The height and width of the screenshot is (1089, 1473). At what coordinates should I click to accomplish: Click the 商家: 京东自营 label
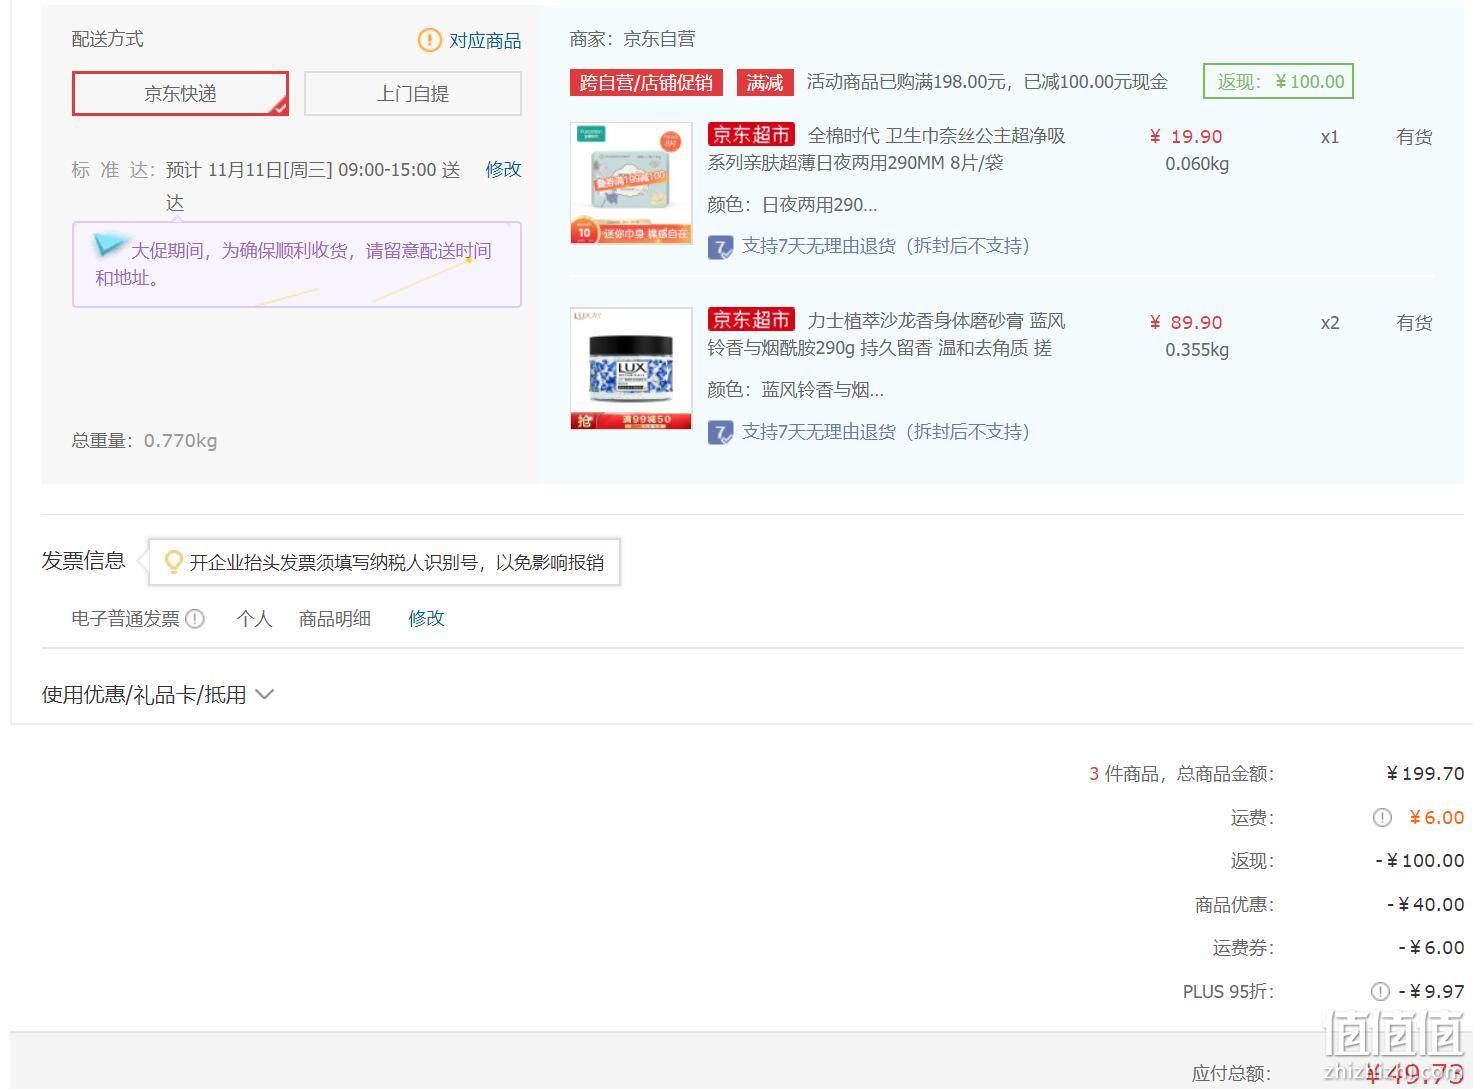pyautogui.click(x=632, y=39)
